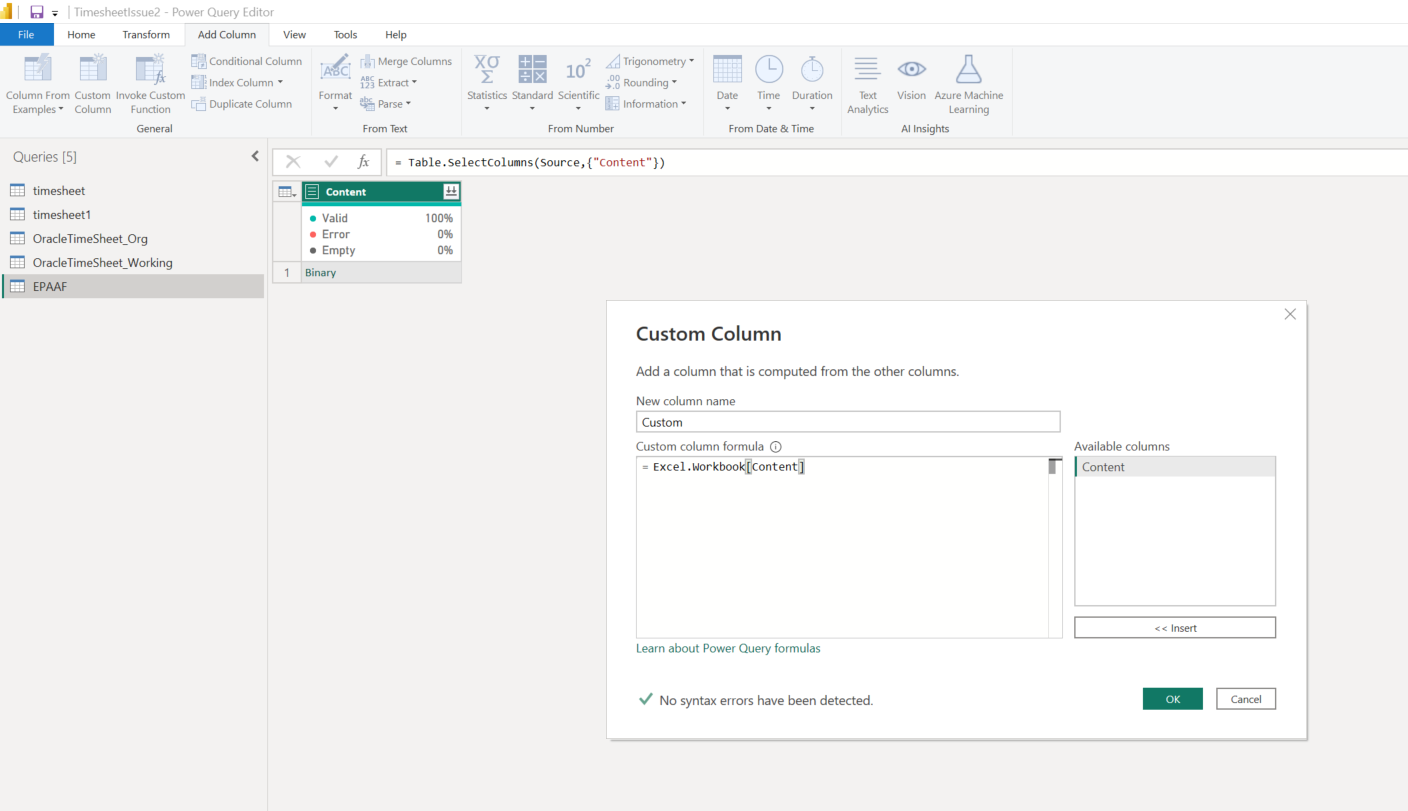The image size is (1408, 811).
Task: Switch to the View tab
Action: (294, 35)
